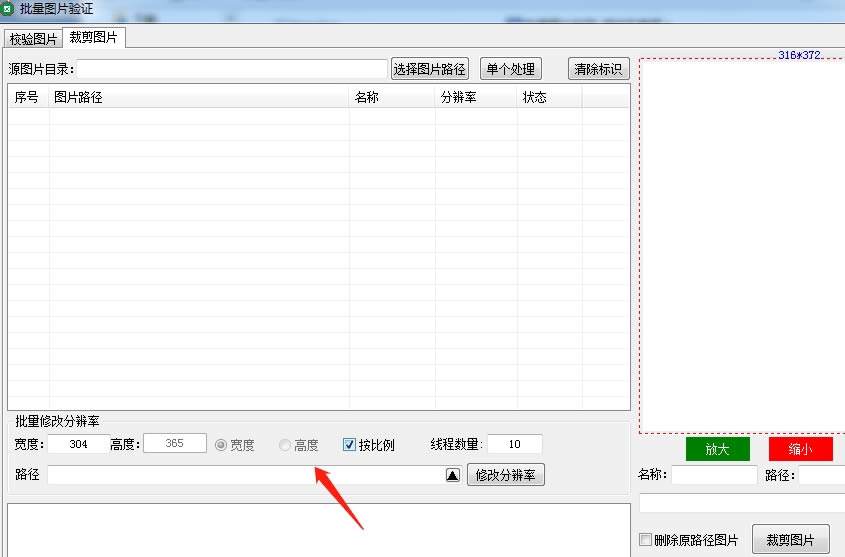The height and width of the screenshot is (557, 845).
Task: Click the 选择图片路径 button
Action: click(430, 69)
